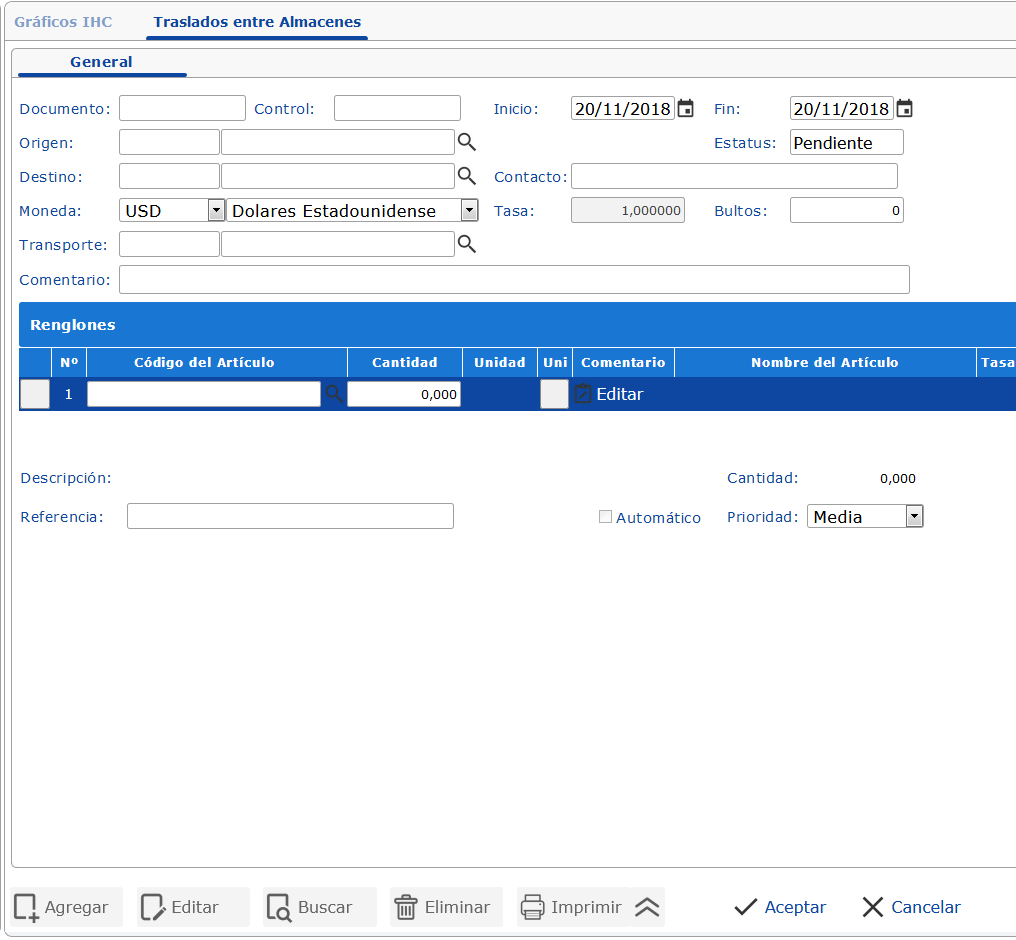The width and height of the screenshot is (1016, 940).
Task: Click the Editar comment icon in row
Action: [x=584, y=395]
